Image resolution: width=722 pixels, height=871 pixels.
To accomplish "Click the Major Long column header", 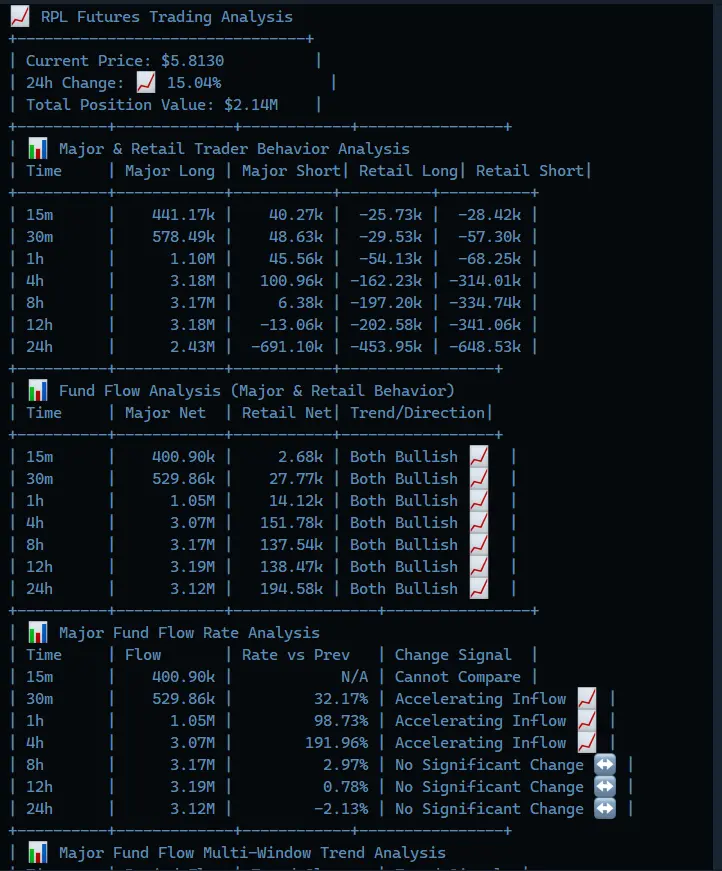I will 169,171.
